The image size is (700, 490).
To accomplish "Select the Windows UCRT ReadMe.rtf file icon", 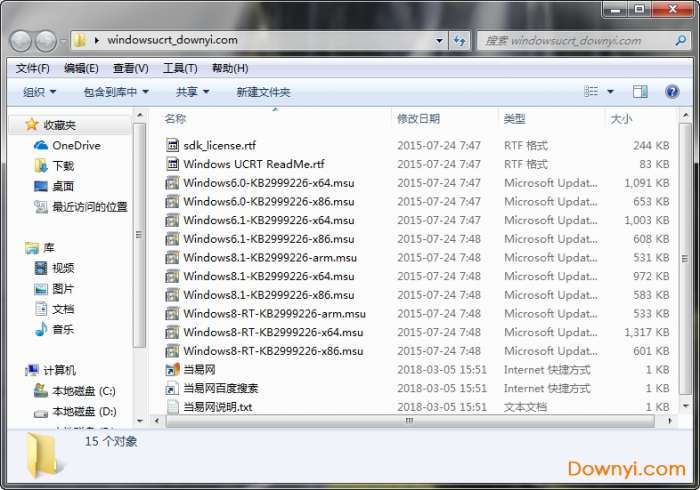I will pos(172,164).
